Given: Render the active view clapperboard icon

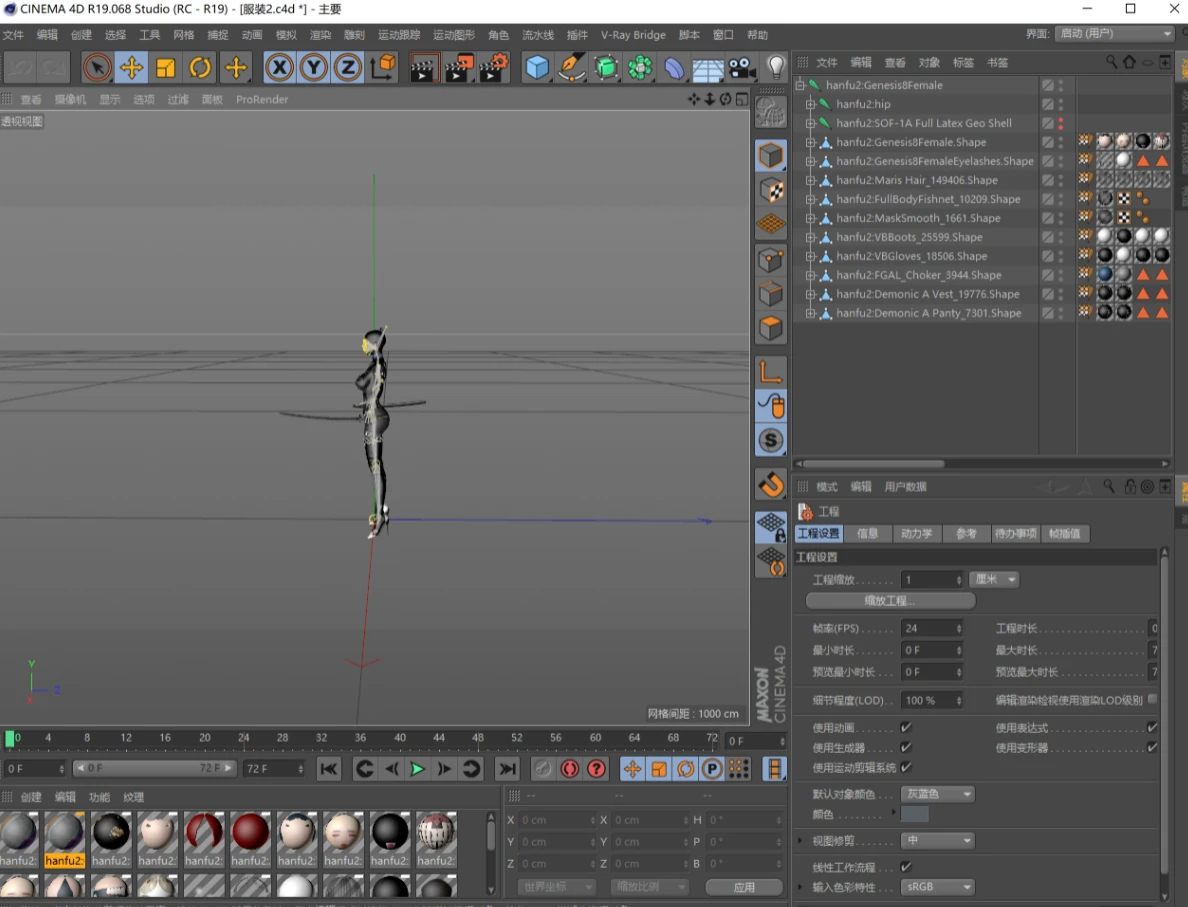Looking at the screenshot, I should coord(424,67).
